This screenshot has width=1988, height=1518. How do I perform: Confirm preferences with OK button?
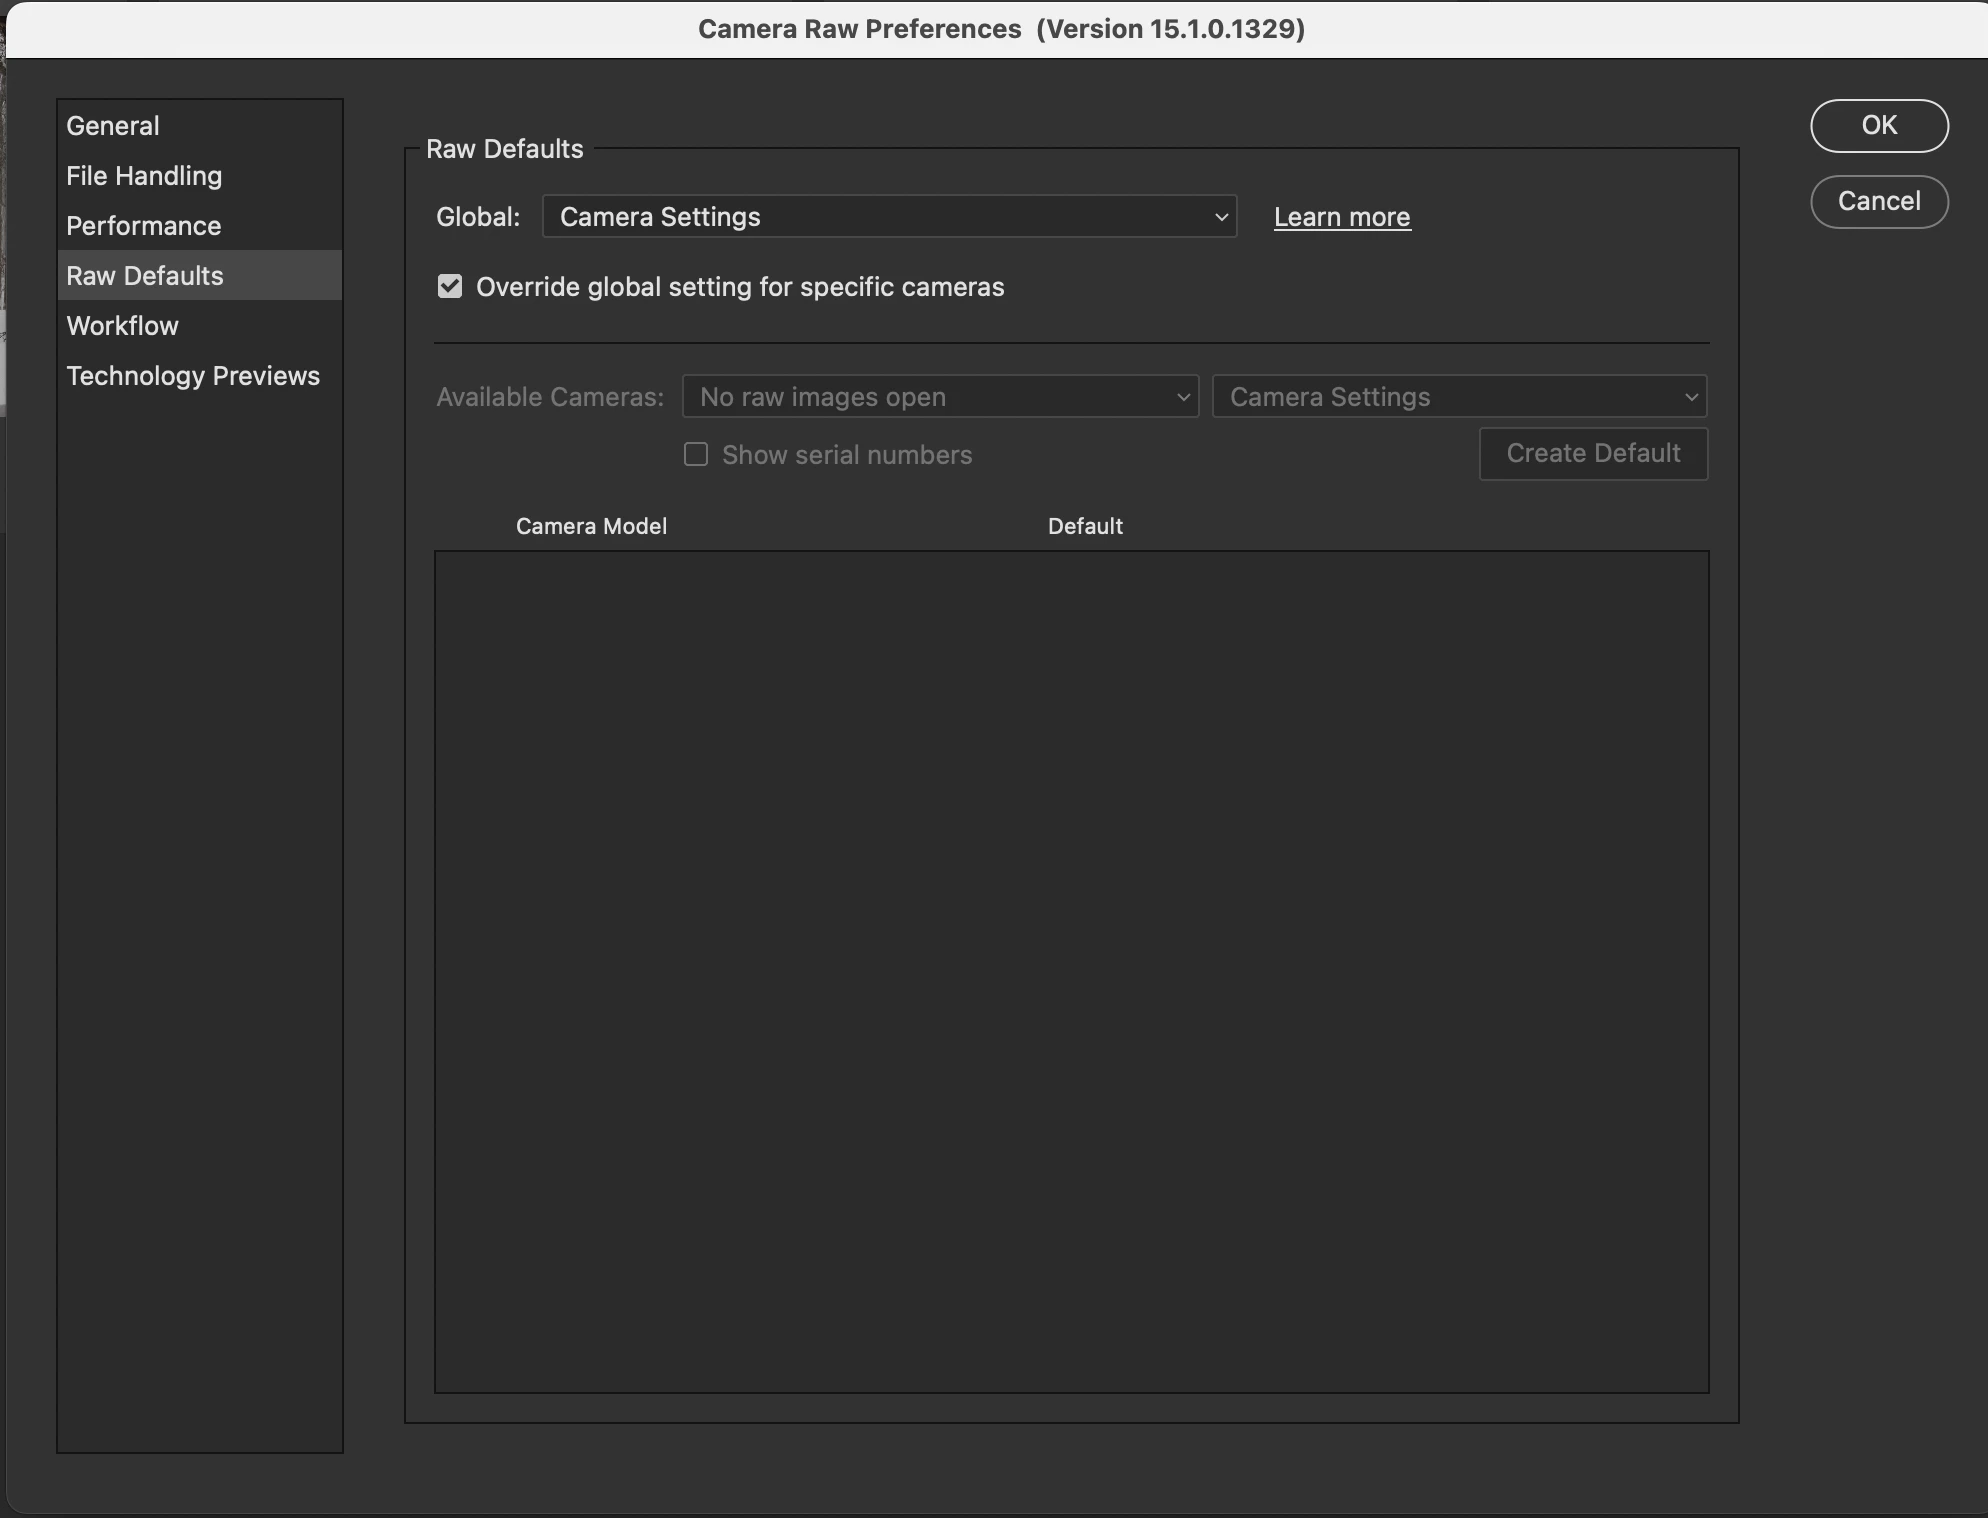(x=1879, y=126)
